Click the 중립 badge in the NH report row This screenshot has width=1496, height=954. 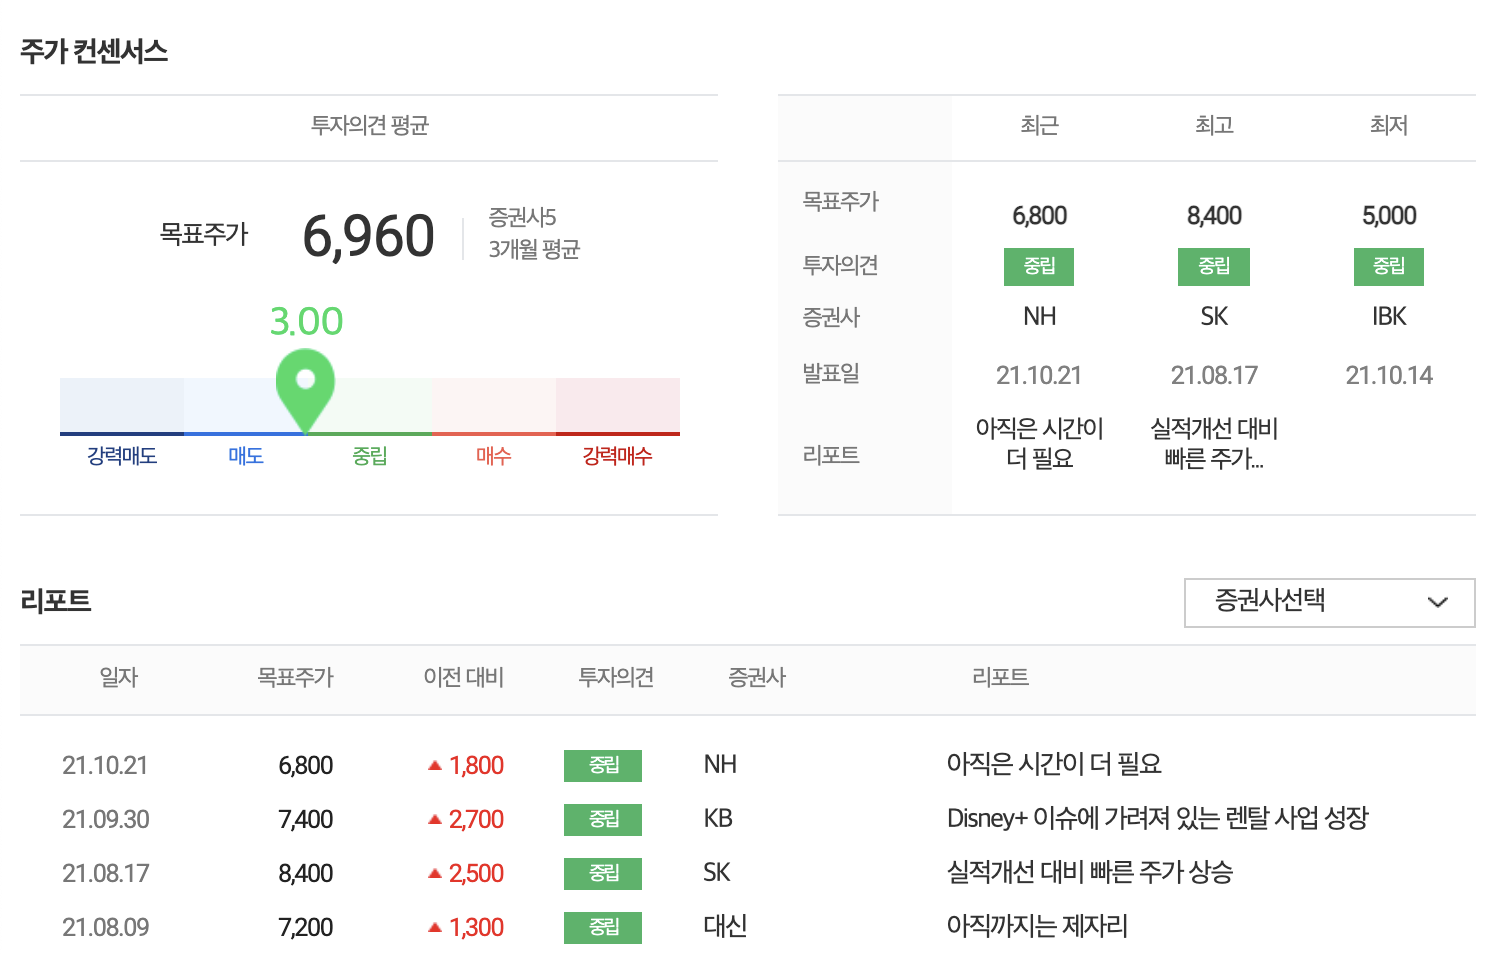(603, 766)
